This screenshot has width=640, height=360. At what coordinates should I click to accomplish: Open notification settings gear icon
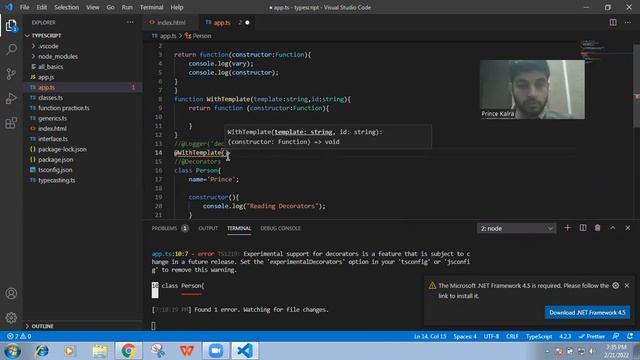[616, 285]
